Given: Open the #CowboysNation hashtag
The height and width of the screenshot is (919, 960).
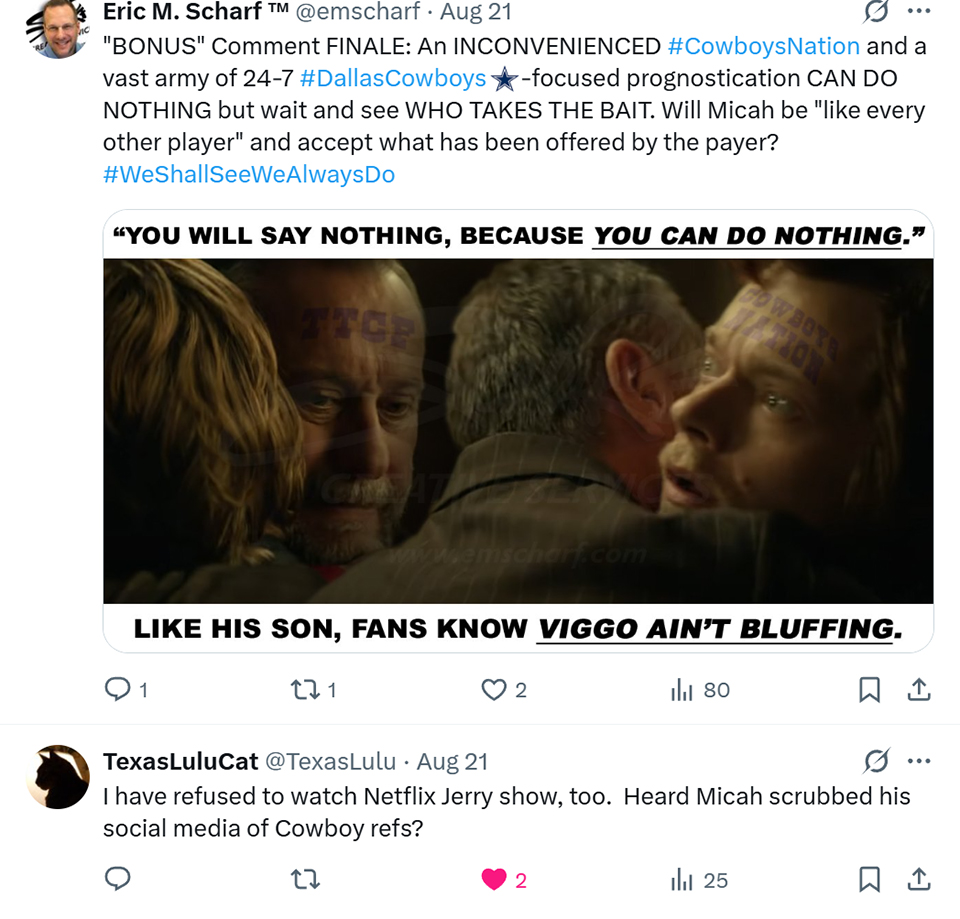Looking at the screenshot, I should point(763,46).
